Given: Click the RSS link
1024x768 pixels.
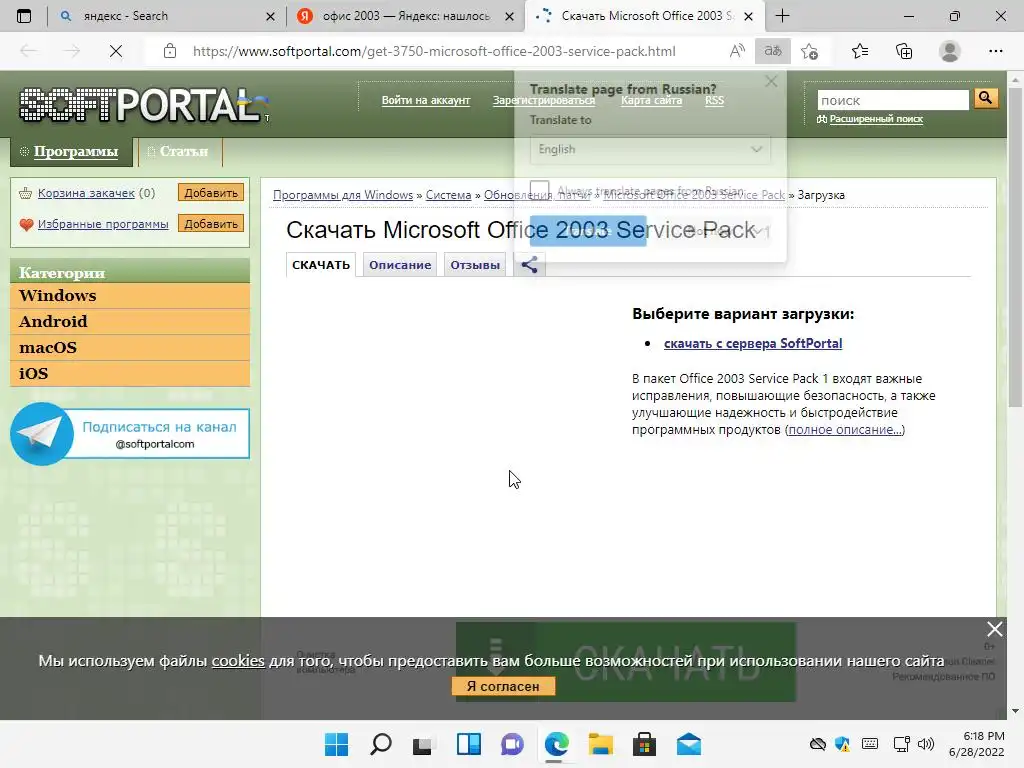Looking at the screenshot, I should point(714,100).
